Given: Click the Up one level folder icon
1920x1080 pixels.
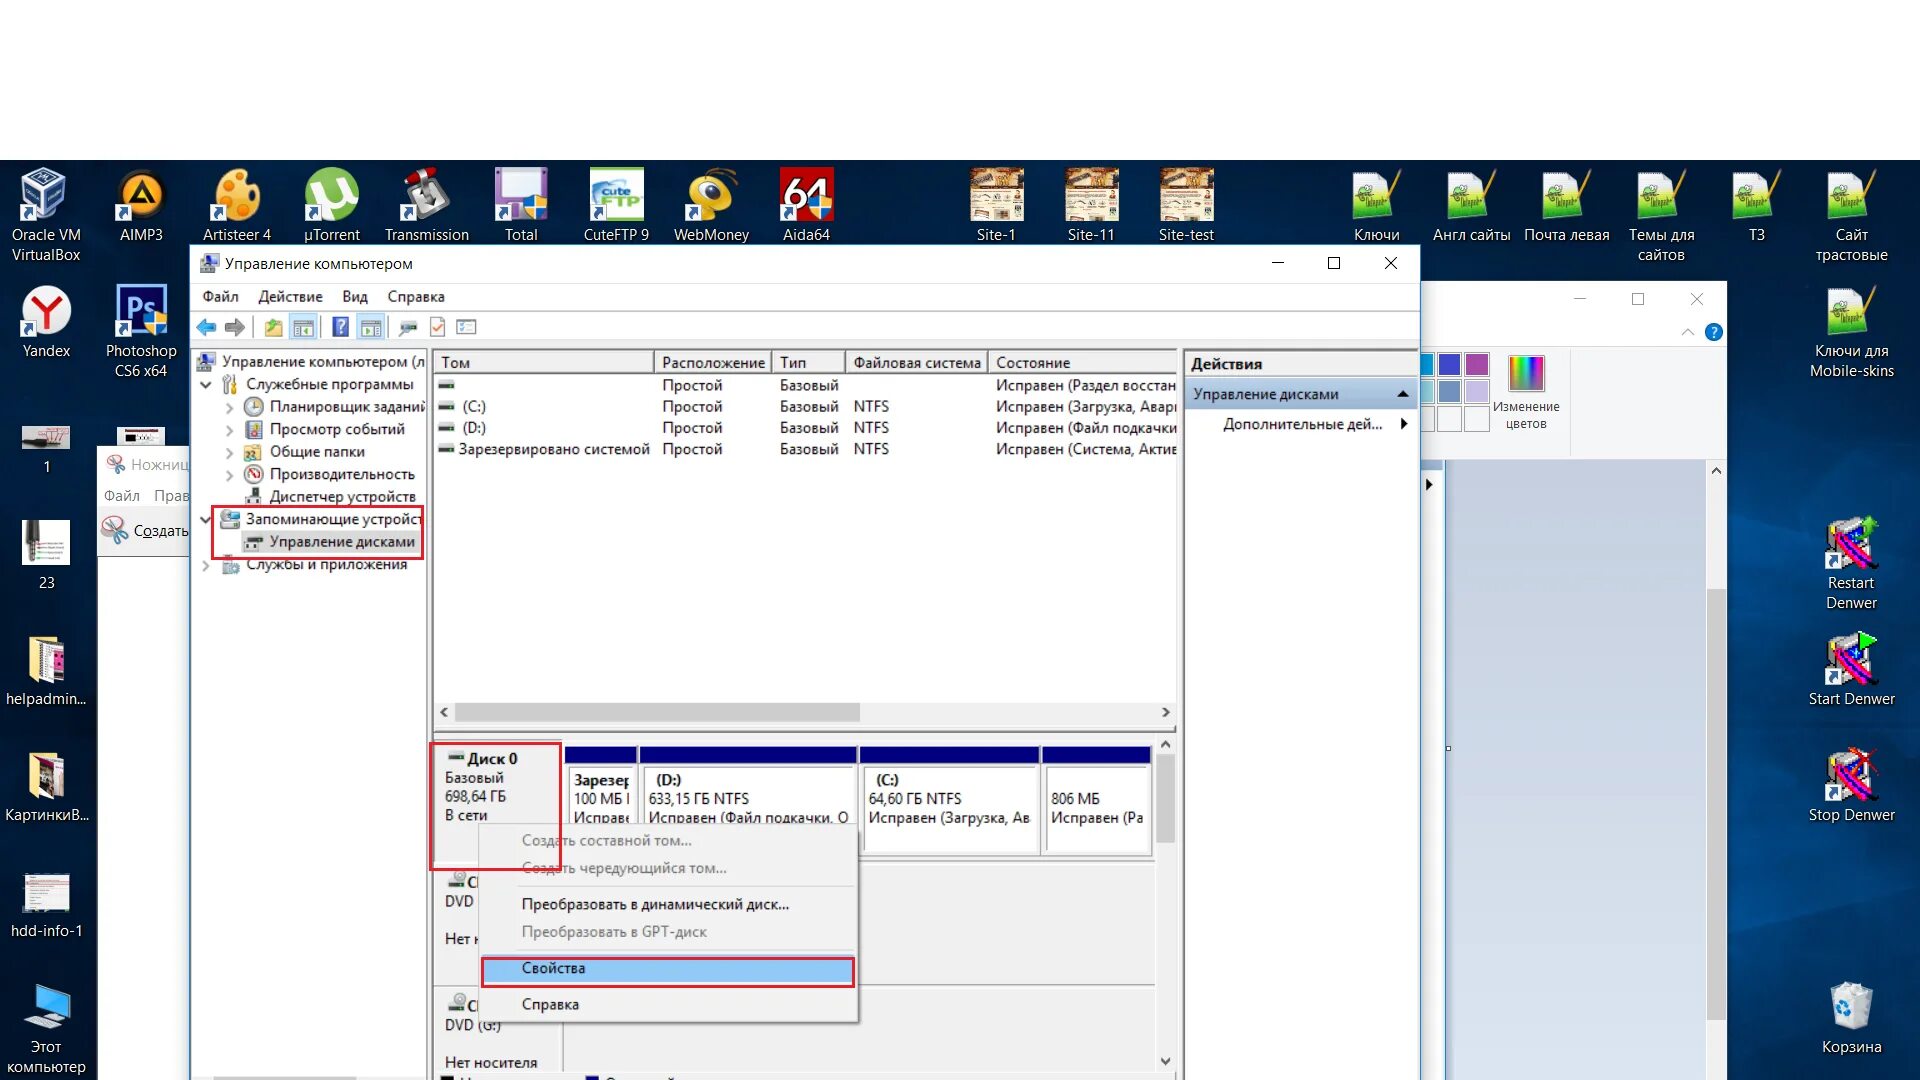Looking at the screenshot, I should pyautogui.click(x=273, y=327).
